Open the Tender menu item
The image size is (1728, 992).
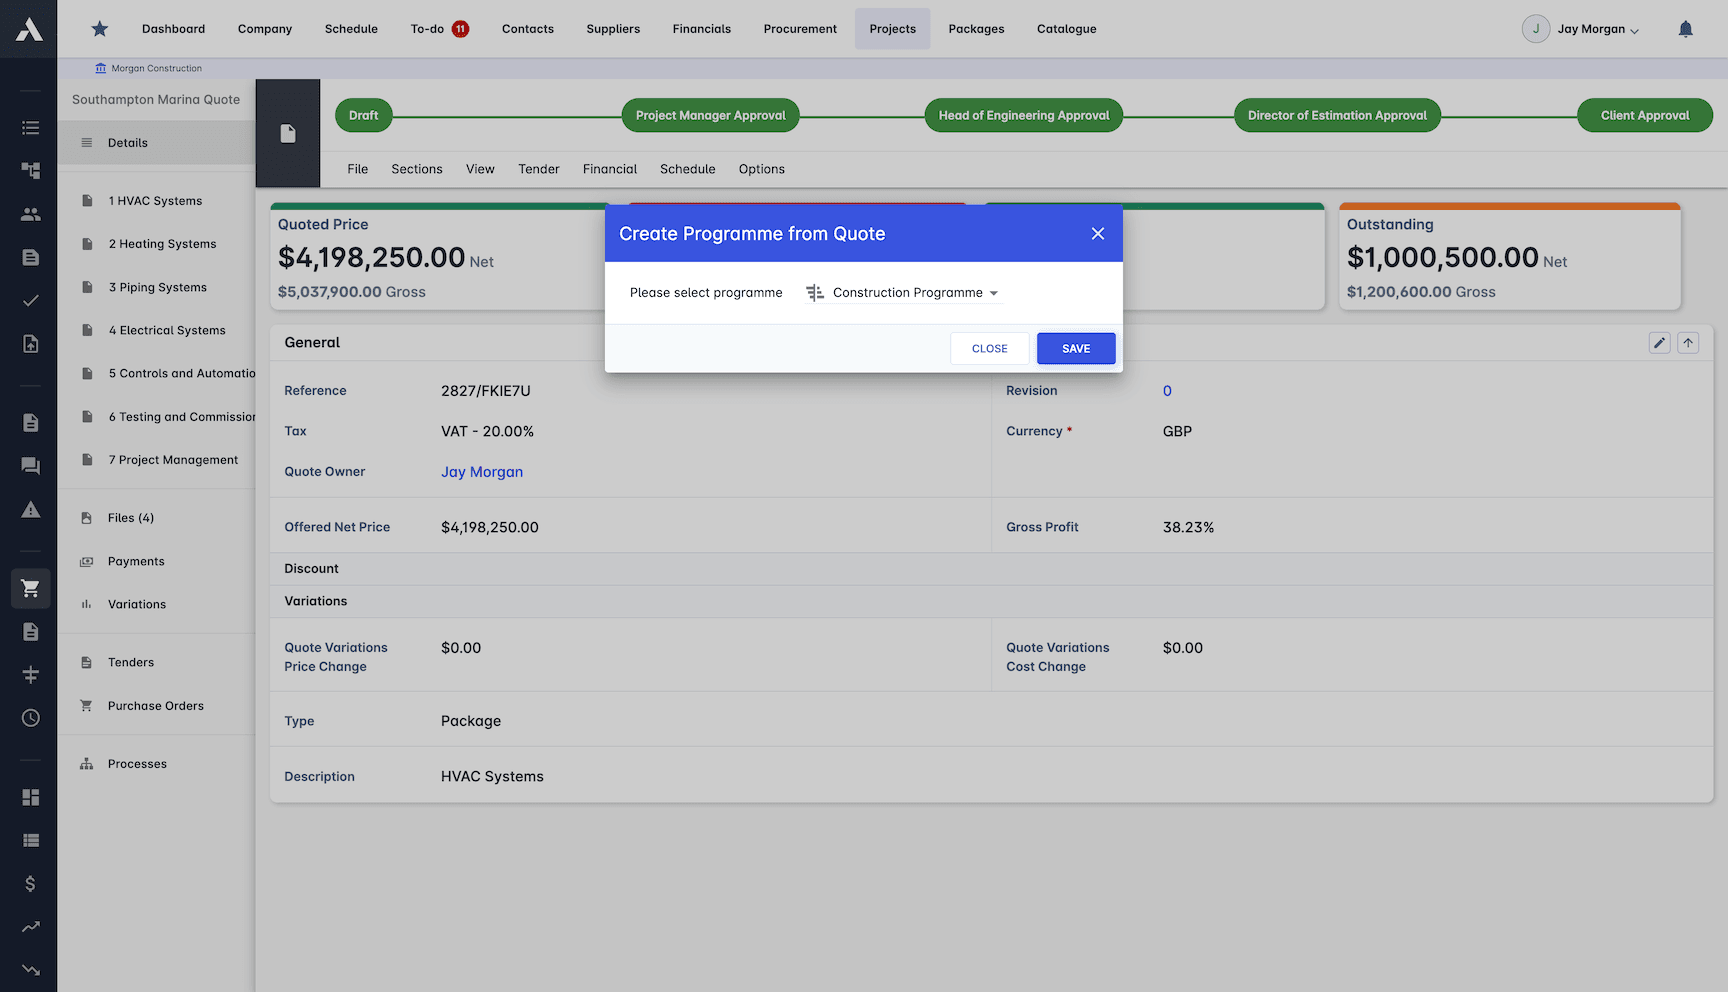[x=538, y=169]
